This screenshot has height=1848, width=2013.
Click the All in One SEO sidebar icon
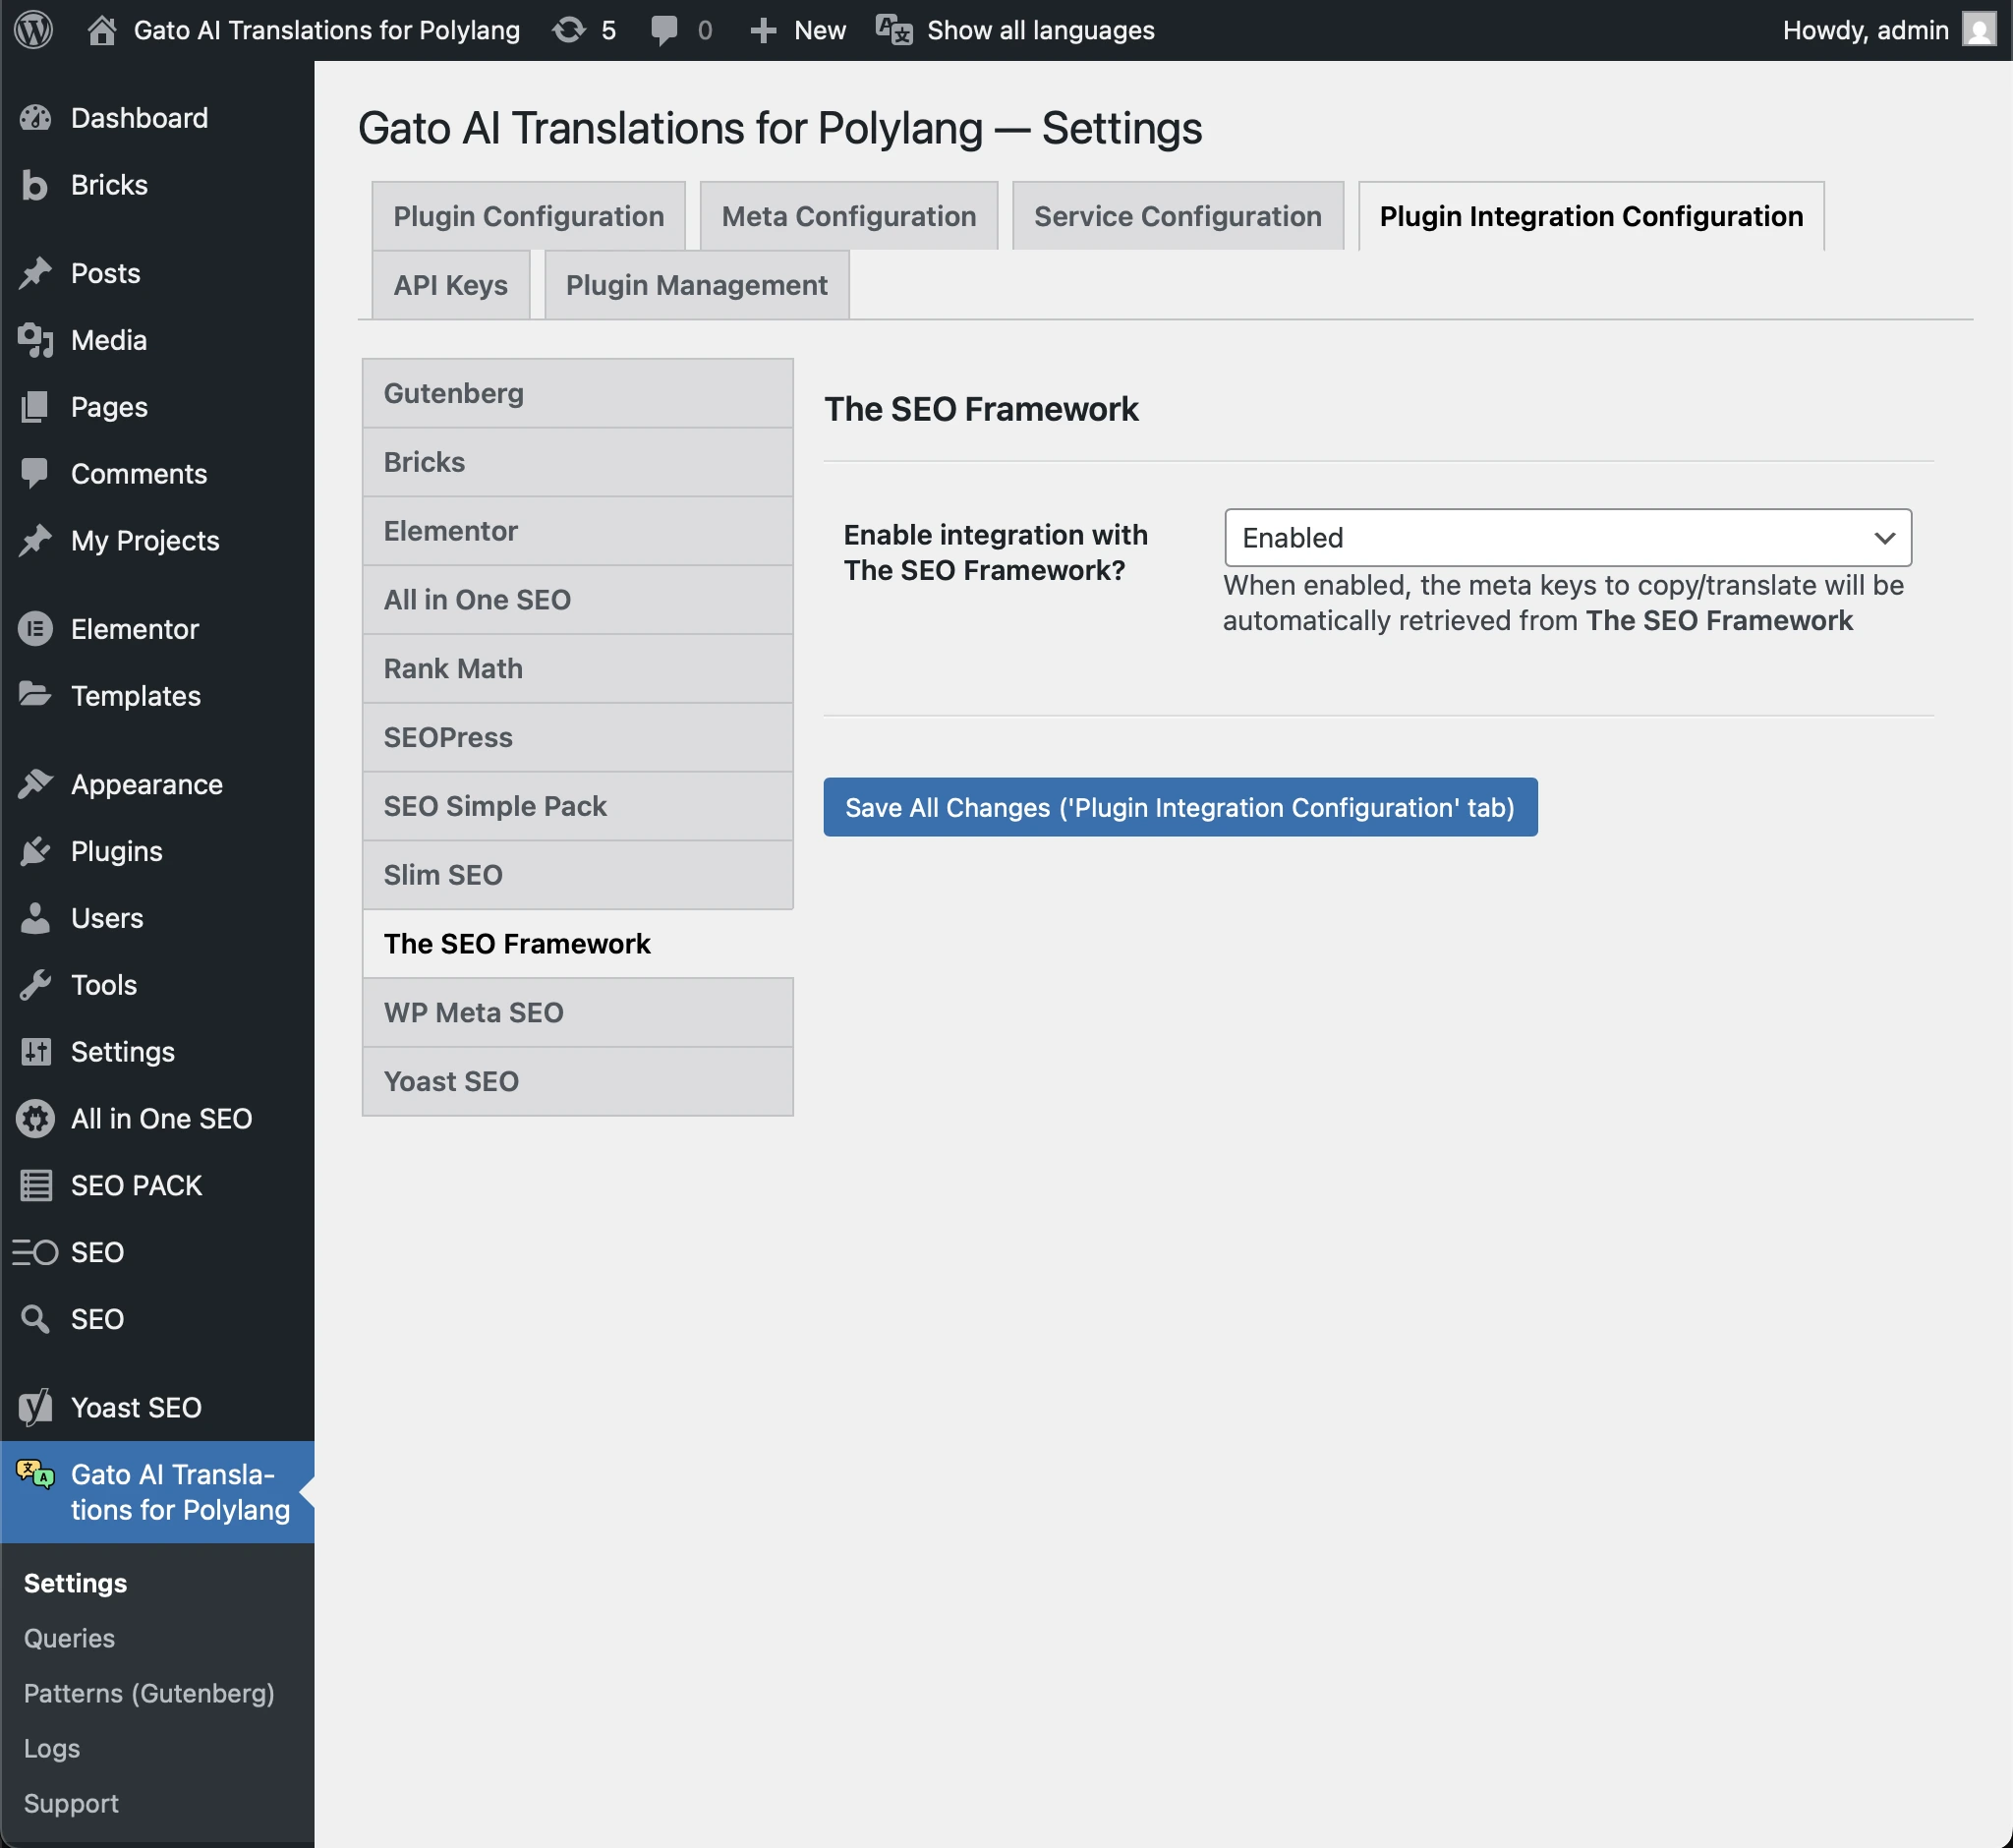pos(36,1119)
